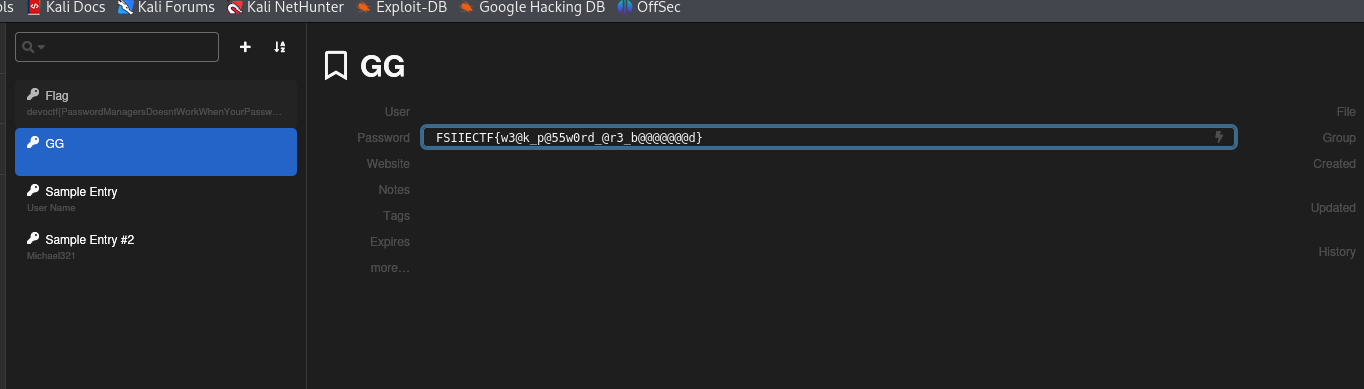Expand the search options dropdown arrow
This screenshot has height=389, width=1364.
pos(42,47)
